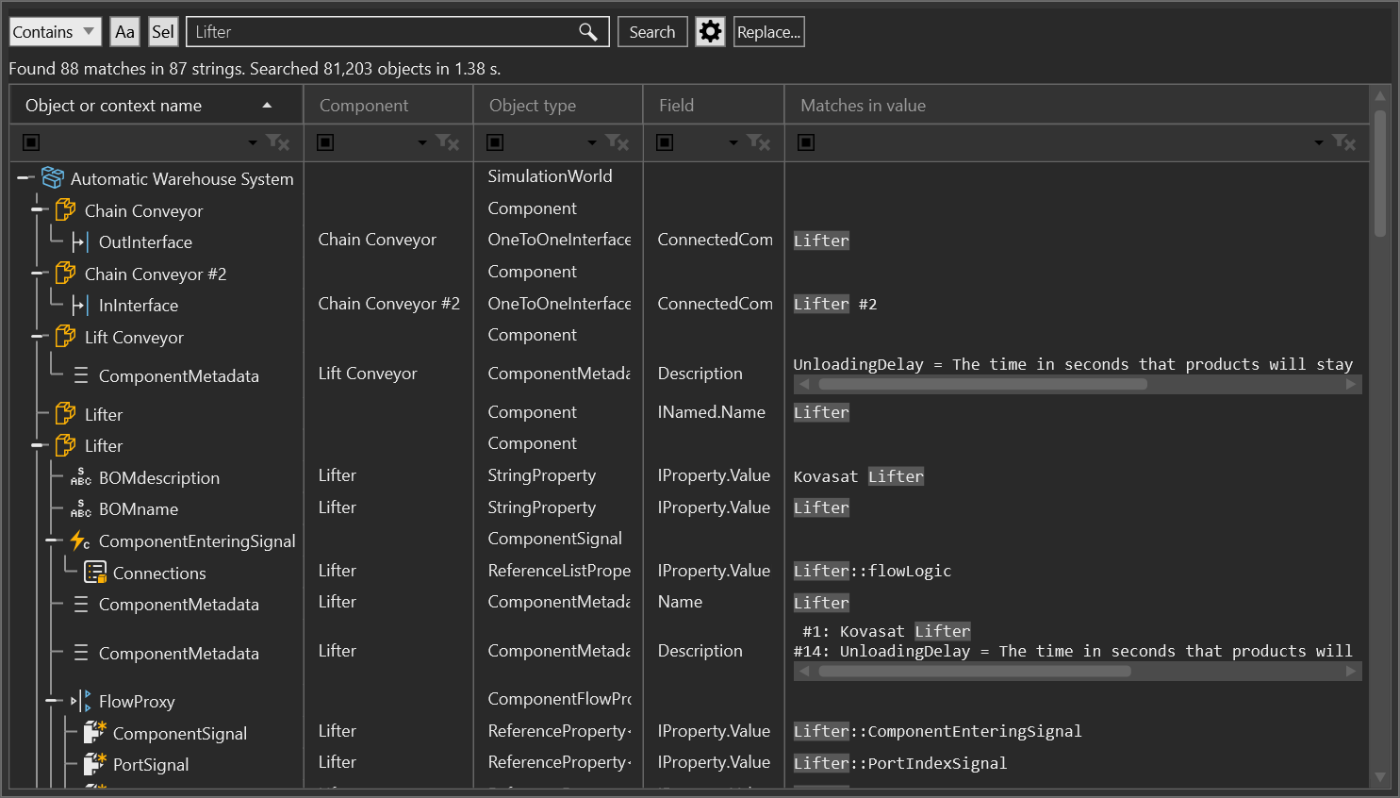Click the magnifier icon in the search field
Image resolution: width=1400 pixels, height=798 pixels.
pyautogui.click(x=588, y=32)
